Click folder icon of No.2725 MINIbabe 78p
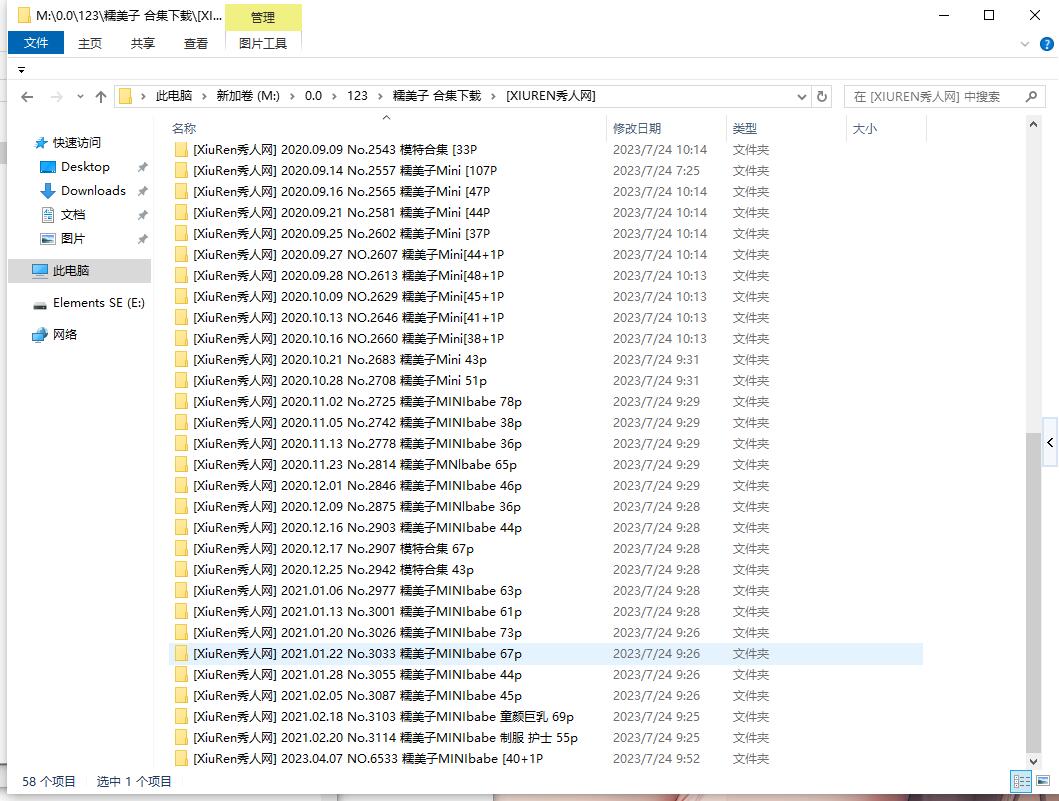Image resolution: width=1059 pixels, height=801 pixels. point(181,402)
